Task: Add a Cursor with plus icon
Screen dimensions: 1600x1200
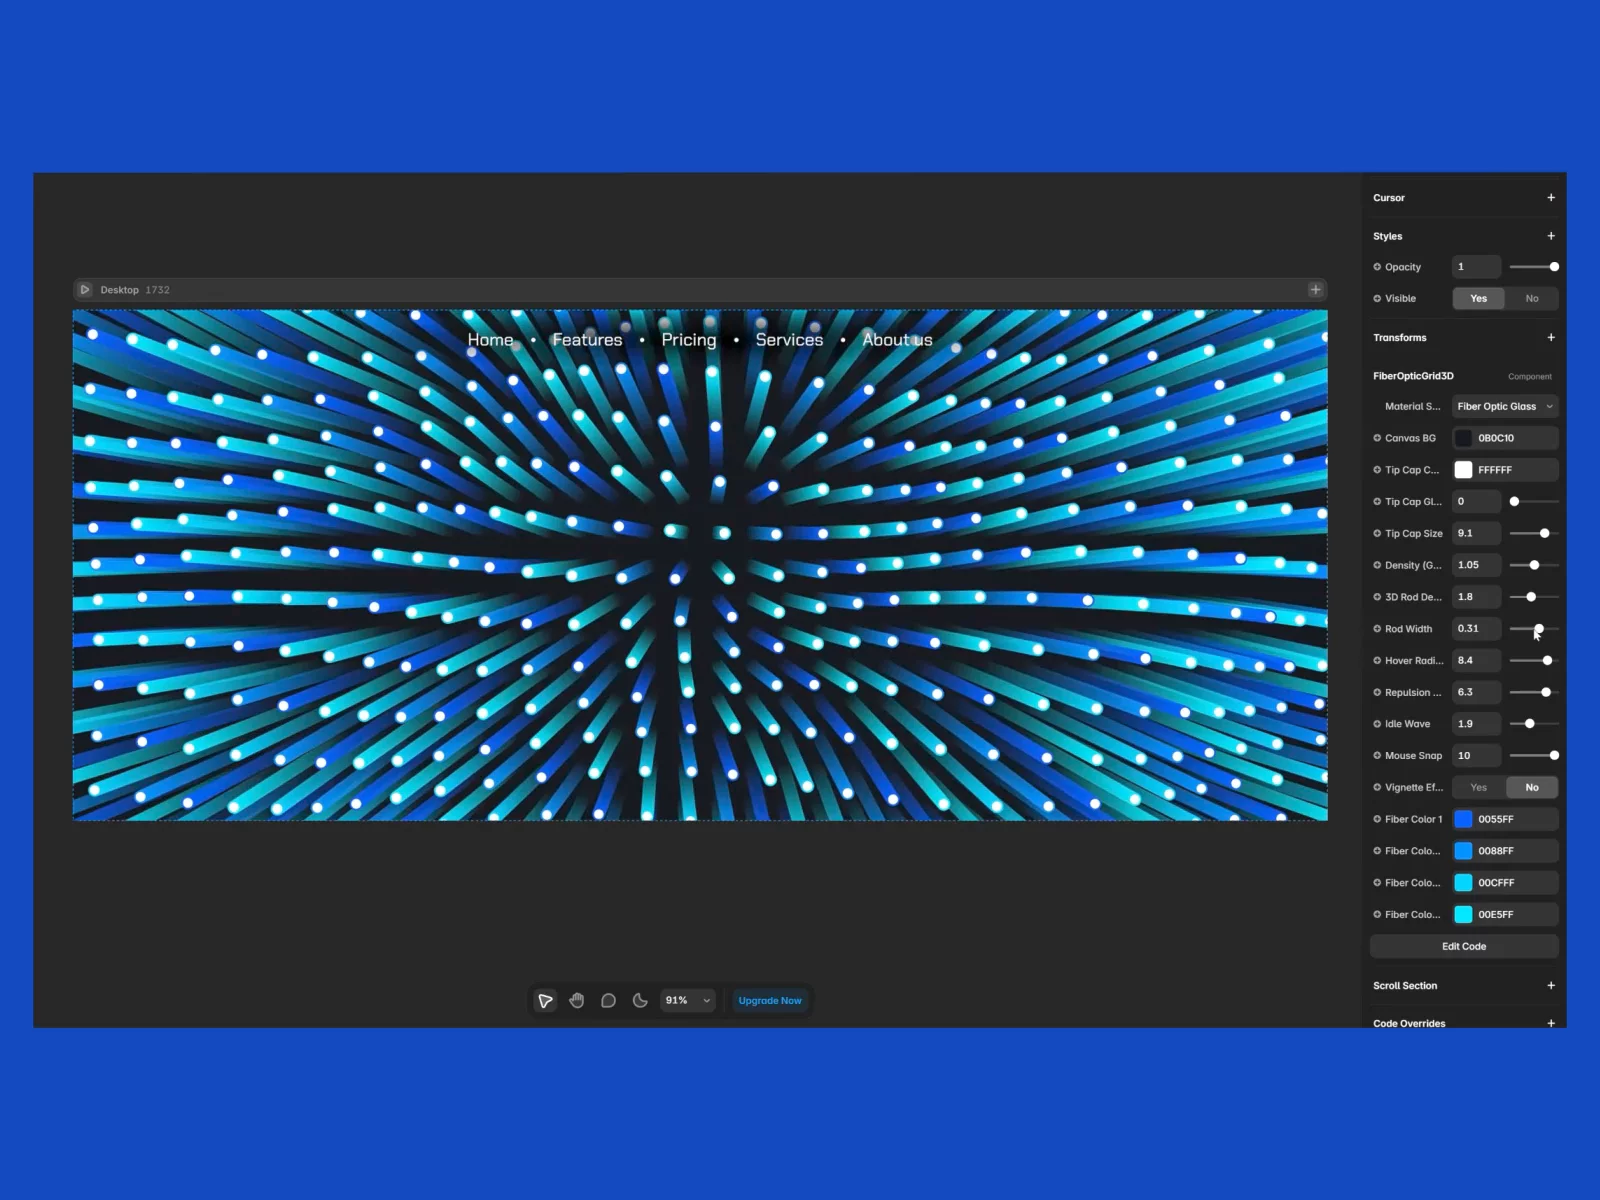Action: click(x=1551, y=198)
